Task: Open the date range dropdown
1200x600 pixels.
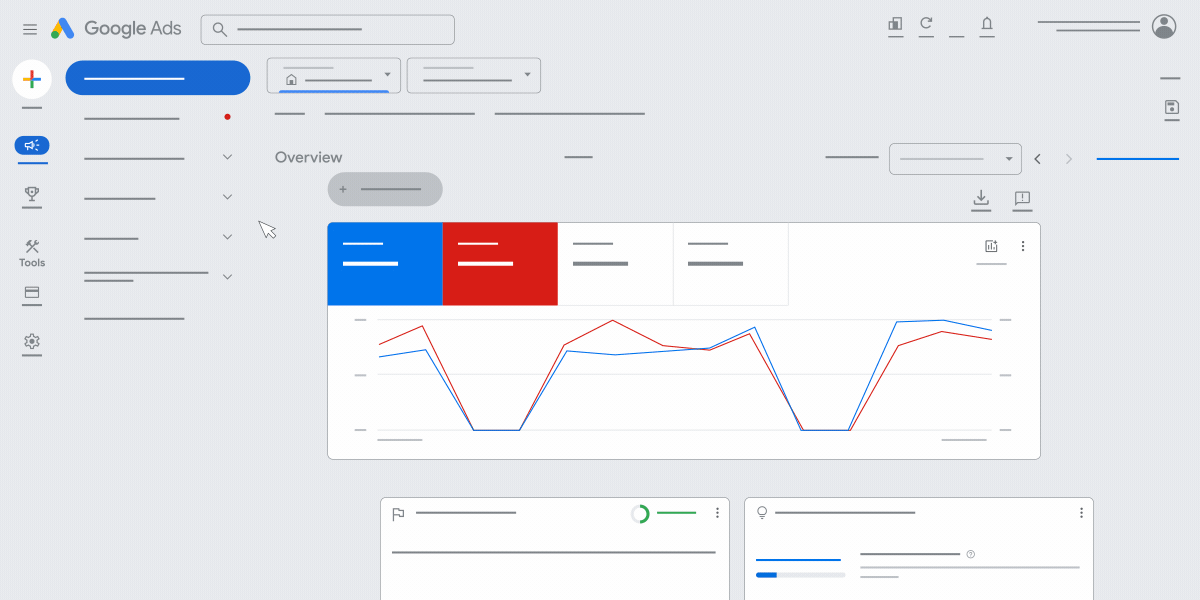Action: tap(955, 158)
